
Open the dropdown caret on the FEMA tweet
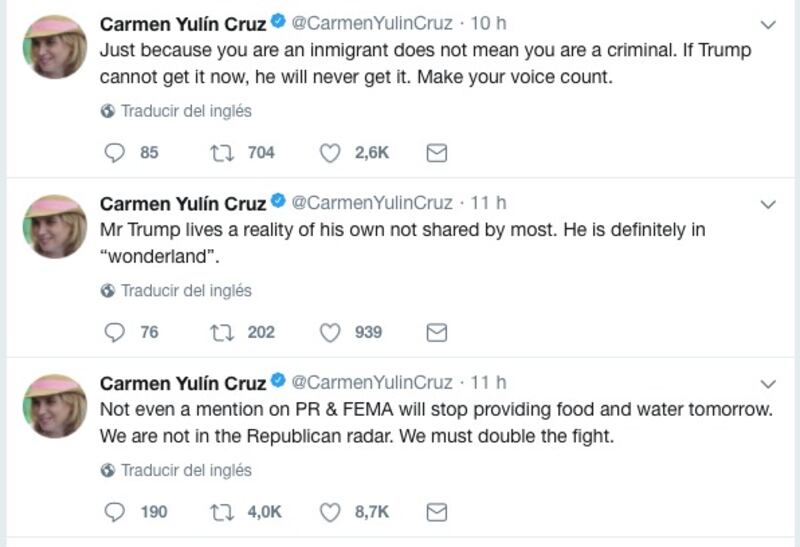(x=768, y=384)
